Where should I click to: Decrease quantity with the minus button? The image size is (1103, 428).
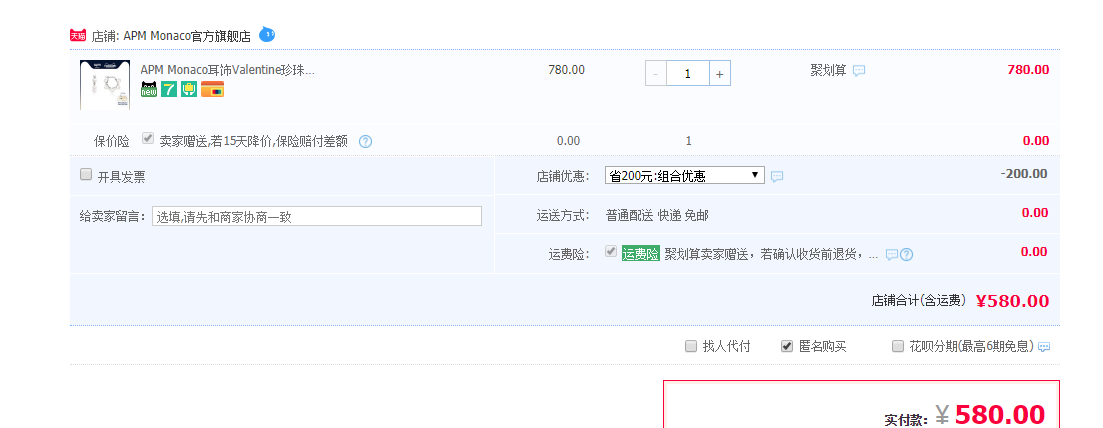tap(656, 73)
